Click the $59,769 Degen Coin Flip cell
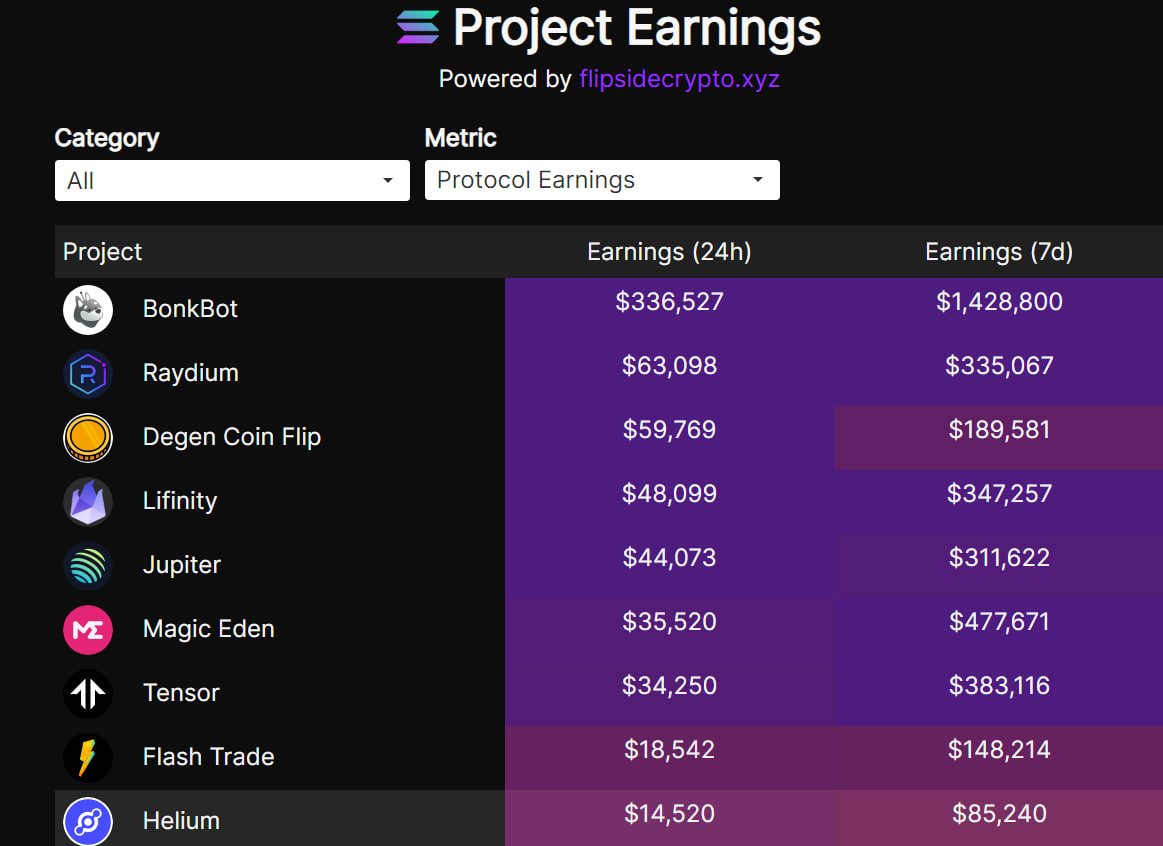This screenshot has height=846, width=1163. pyautogui.click(x=670, y=438)
